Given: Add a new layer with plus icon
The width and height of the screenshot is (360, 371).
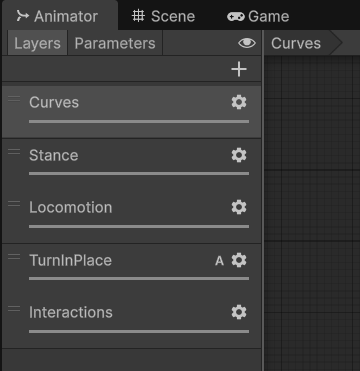Looking at the screenshot, I should pyautogui.click(x=239, y=69).
